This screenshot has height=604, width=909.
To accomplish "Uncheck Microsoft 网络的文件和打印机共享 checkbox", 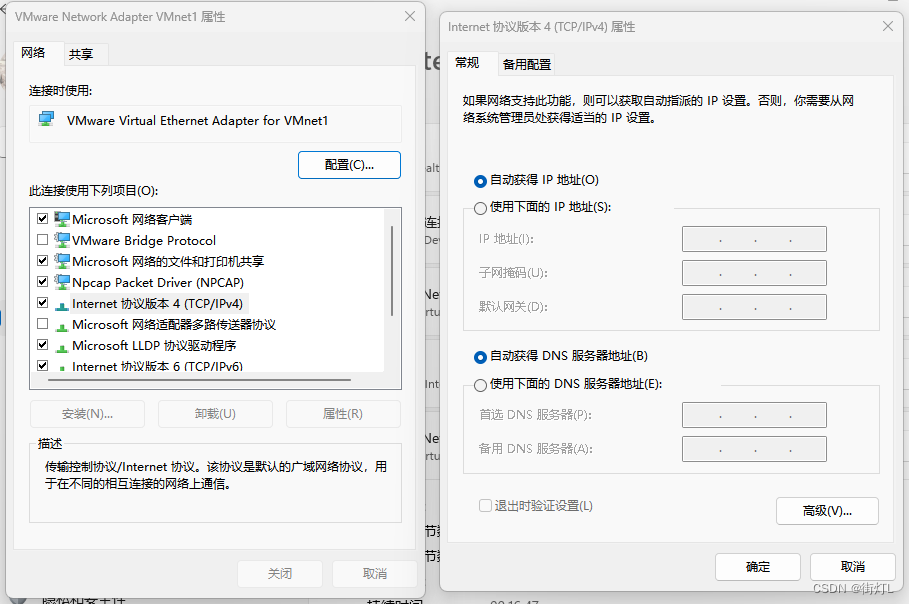I will [x=42, y=260].
